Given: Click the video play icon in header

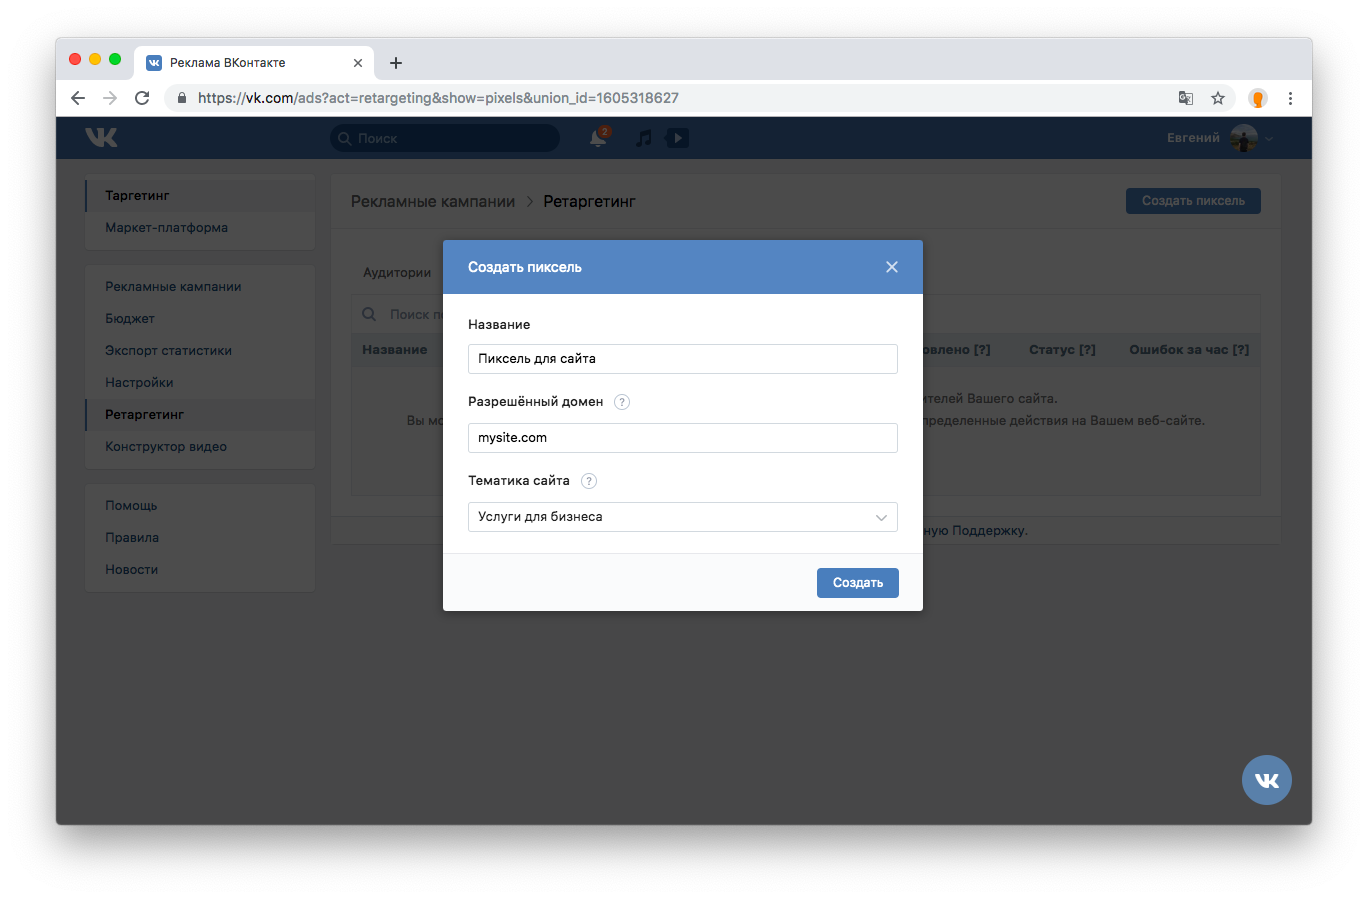Looking at the screenshot, I should coord(677,138).
